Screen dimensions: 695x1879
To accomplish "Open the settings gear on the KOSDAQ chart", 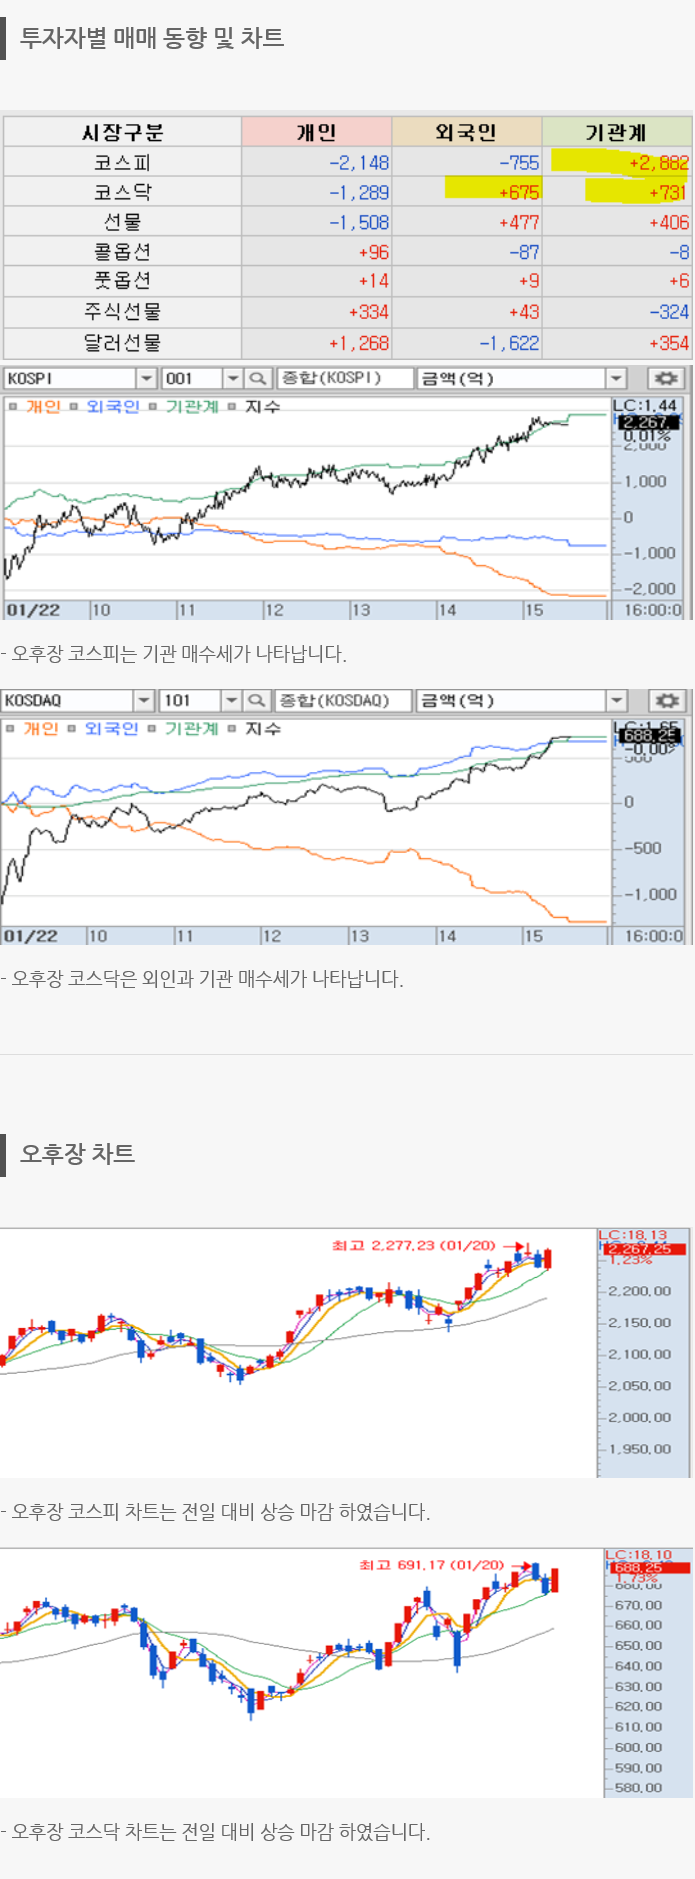I will point(666,700).
